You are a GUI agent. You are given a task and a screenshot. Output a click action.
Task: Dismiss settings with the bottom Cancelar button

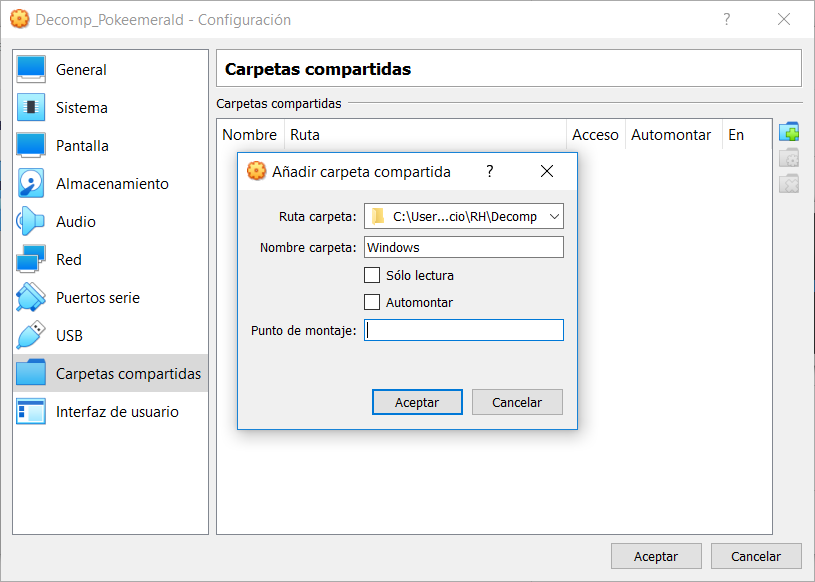click(756, 556)
